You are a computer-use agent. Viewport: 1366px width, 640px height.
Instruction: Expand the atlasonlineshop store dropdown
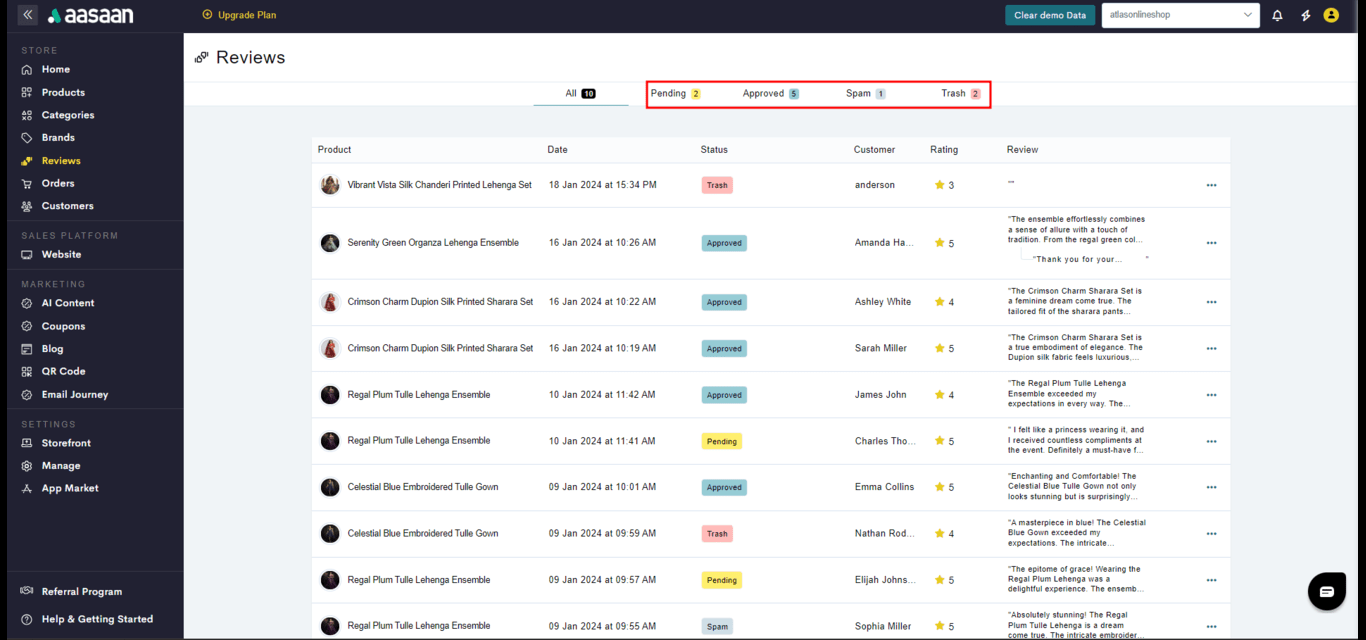click(1180, 15)
